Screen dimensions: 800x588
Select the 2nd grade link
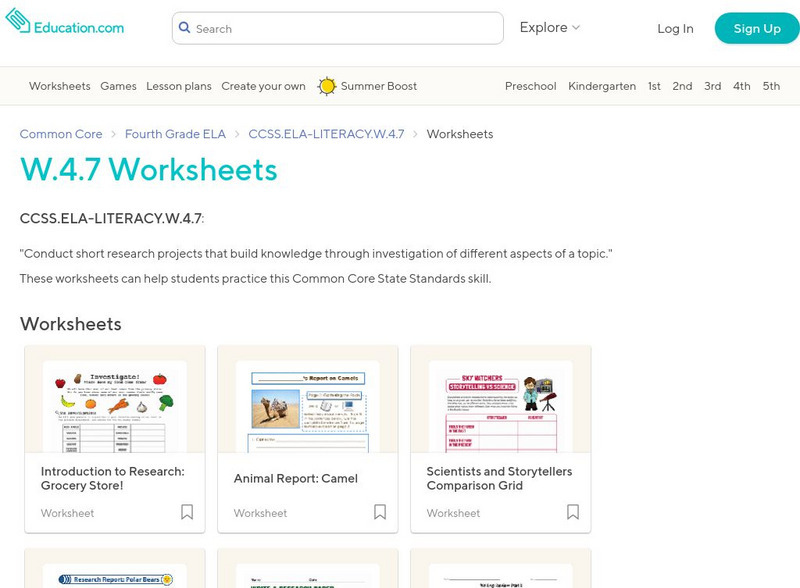tap(682, 86)
